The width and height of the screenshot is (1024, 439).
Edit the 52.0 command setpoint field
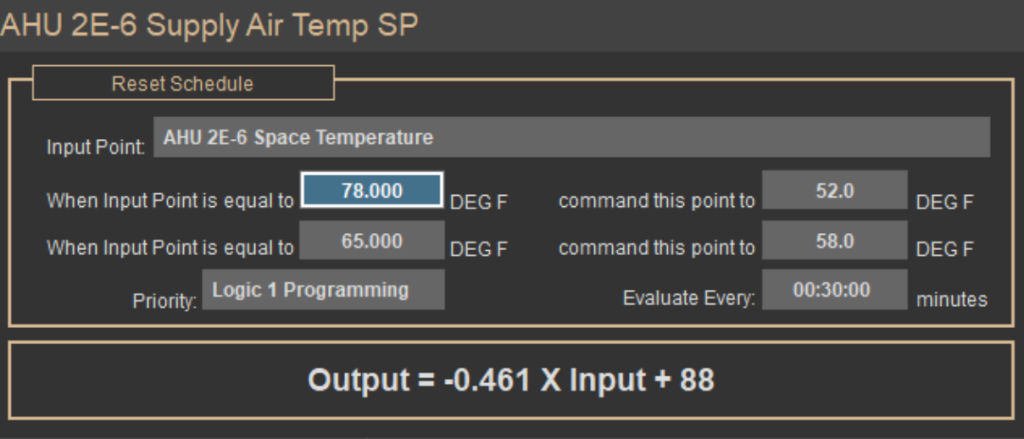pos(834,191)
